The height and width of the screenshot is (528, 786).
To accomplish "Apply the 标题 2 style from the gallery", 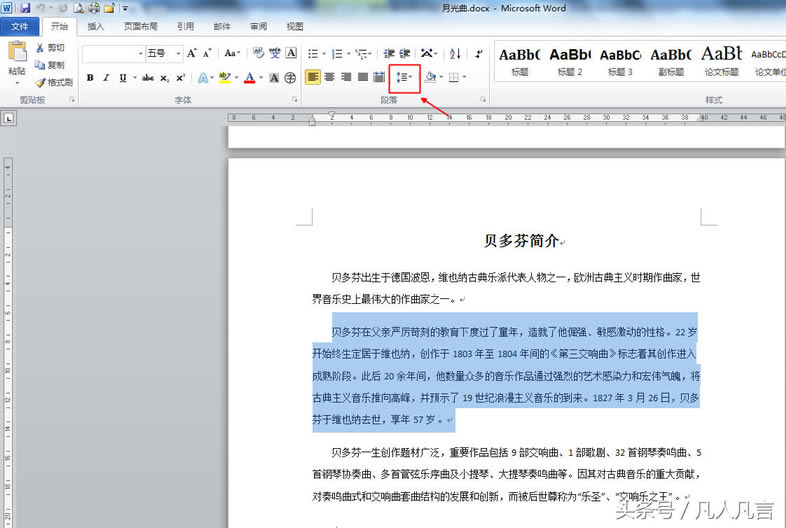I will tap(570, 59).
